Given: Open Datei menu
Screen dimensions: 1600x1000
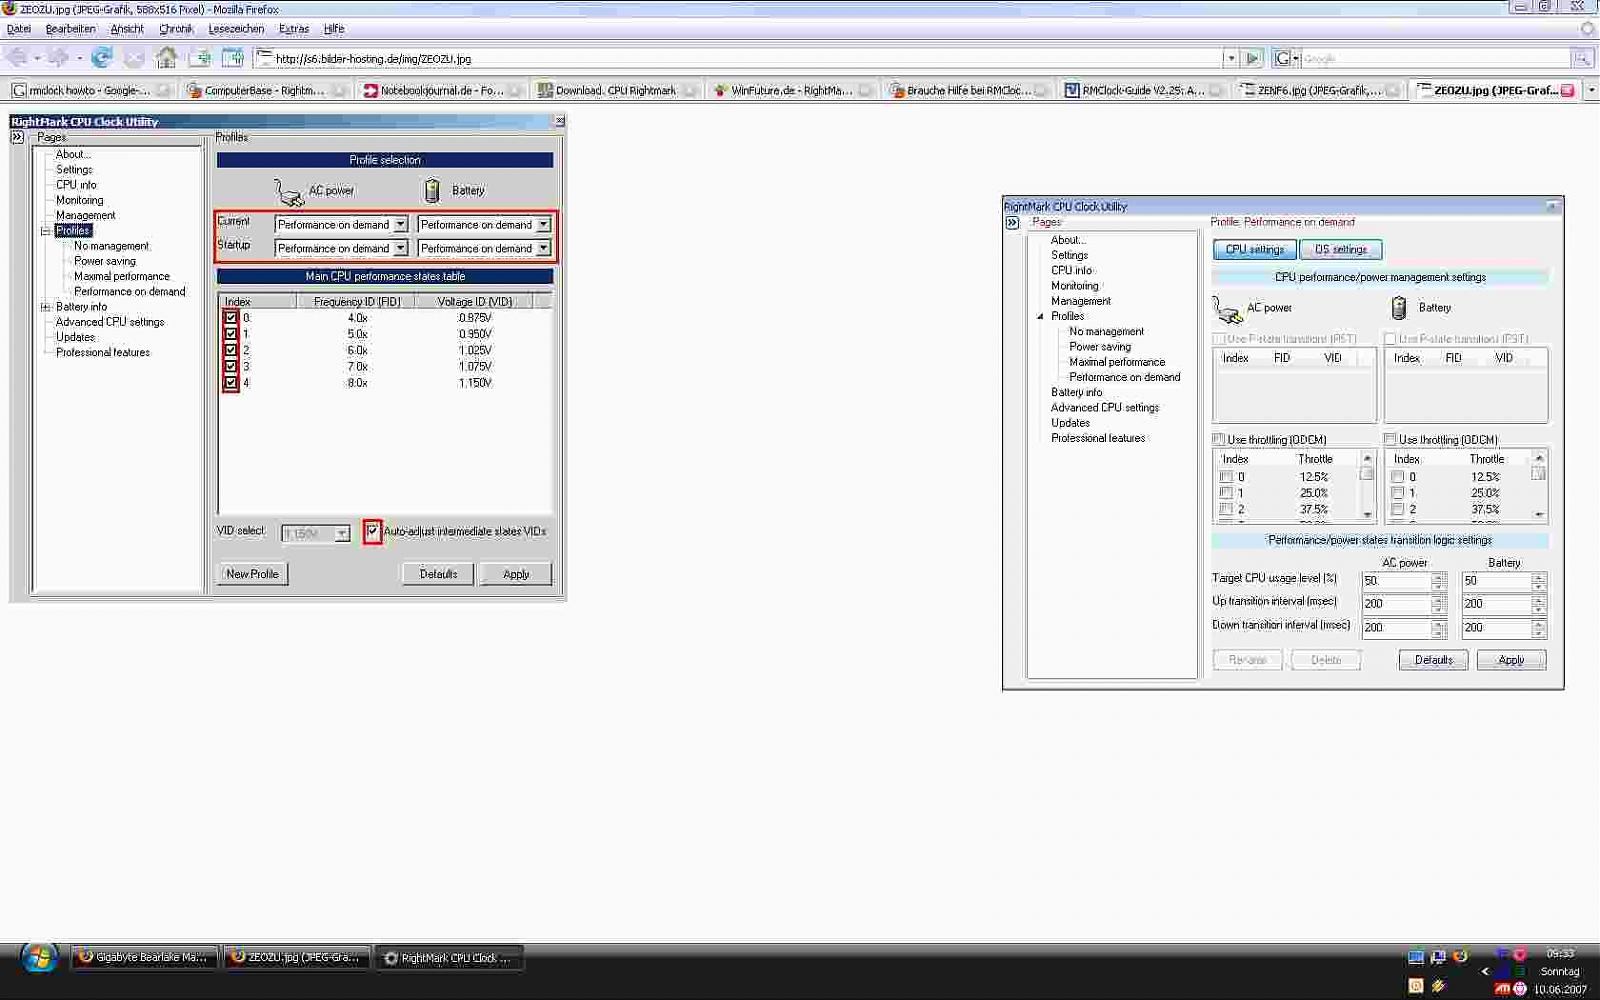Looking at the screenshot, I should (19, 29).
